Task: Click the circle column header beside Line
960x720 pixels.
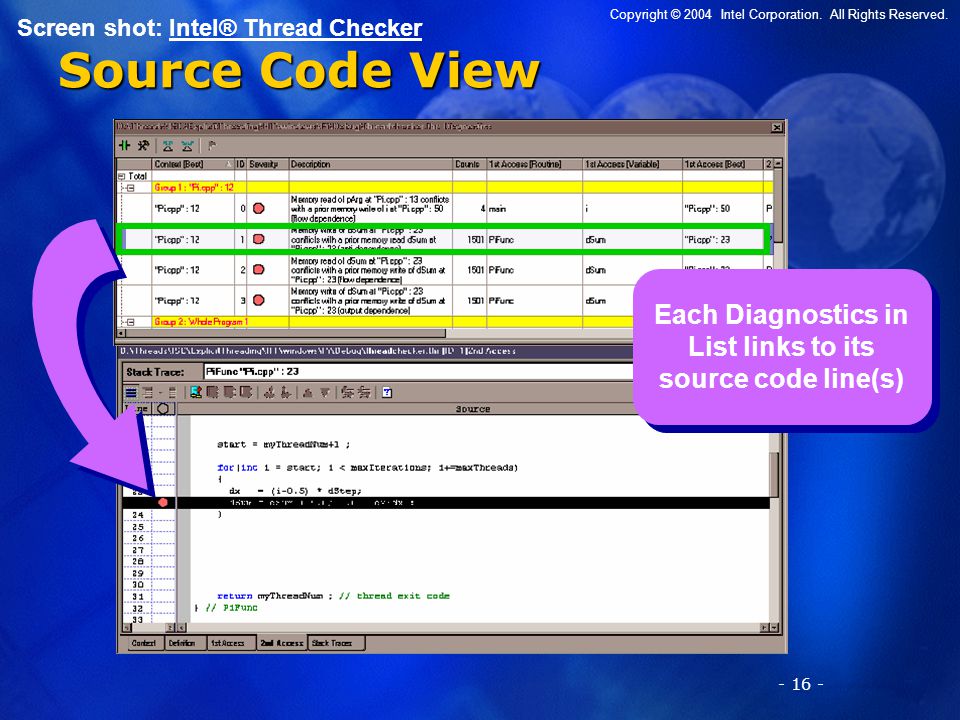Action: (163, 408)
